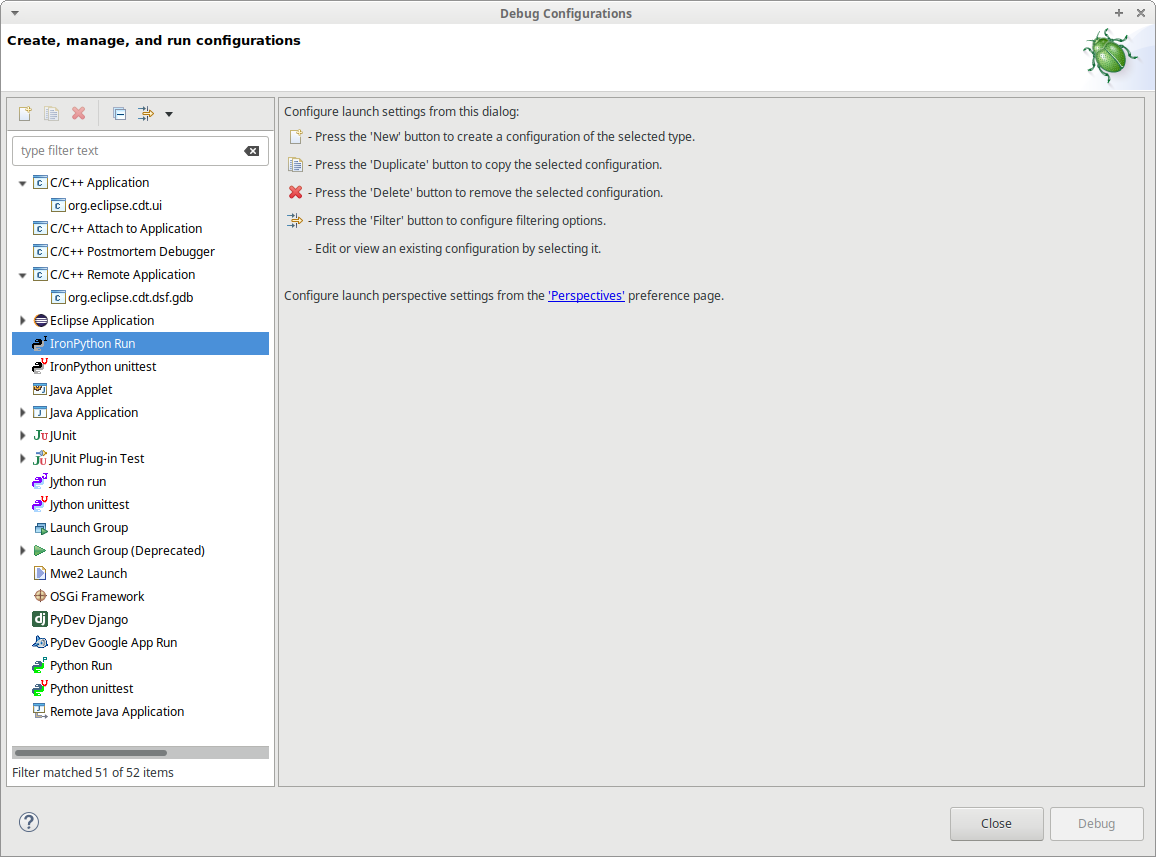Select the C/C++ Attach to Application icon

[x=41, y=229]
